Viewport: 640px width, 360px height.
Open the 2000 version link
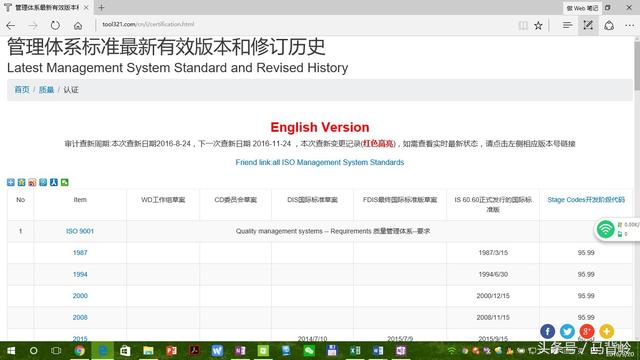pyautogui.click(x=80, y=296)
